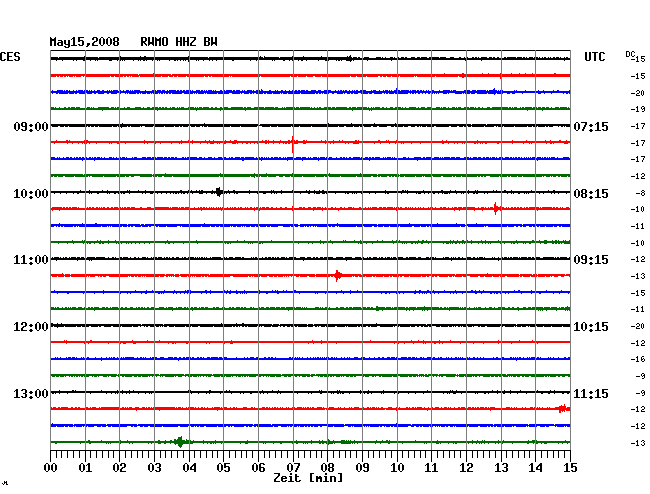Click the tall red spike near minute 07
This screenshot has height=494, width=650.
click(x=293, y=144)
